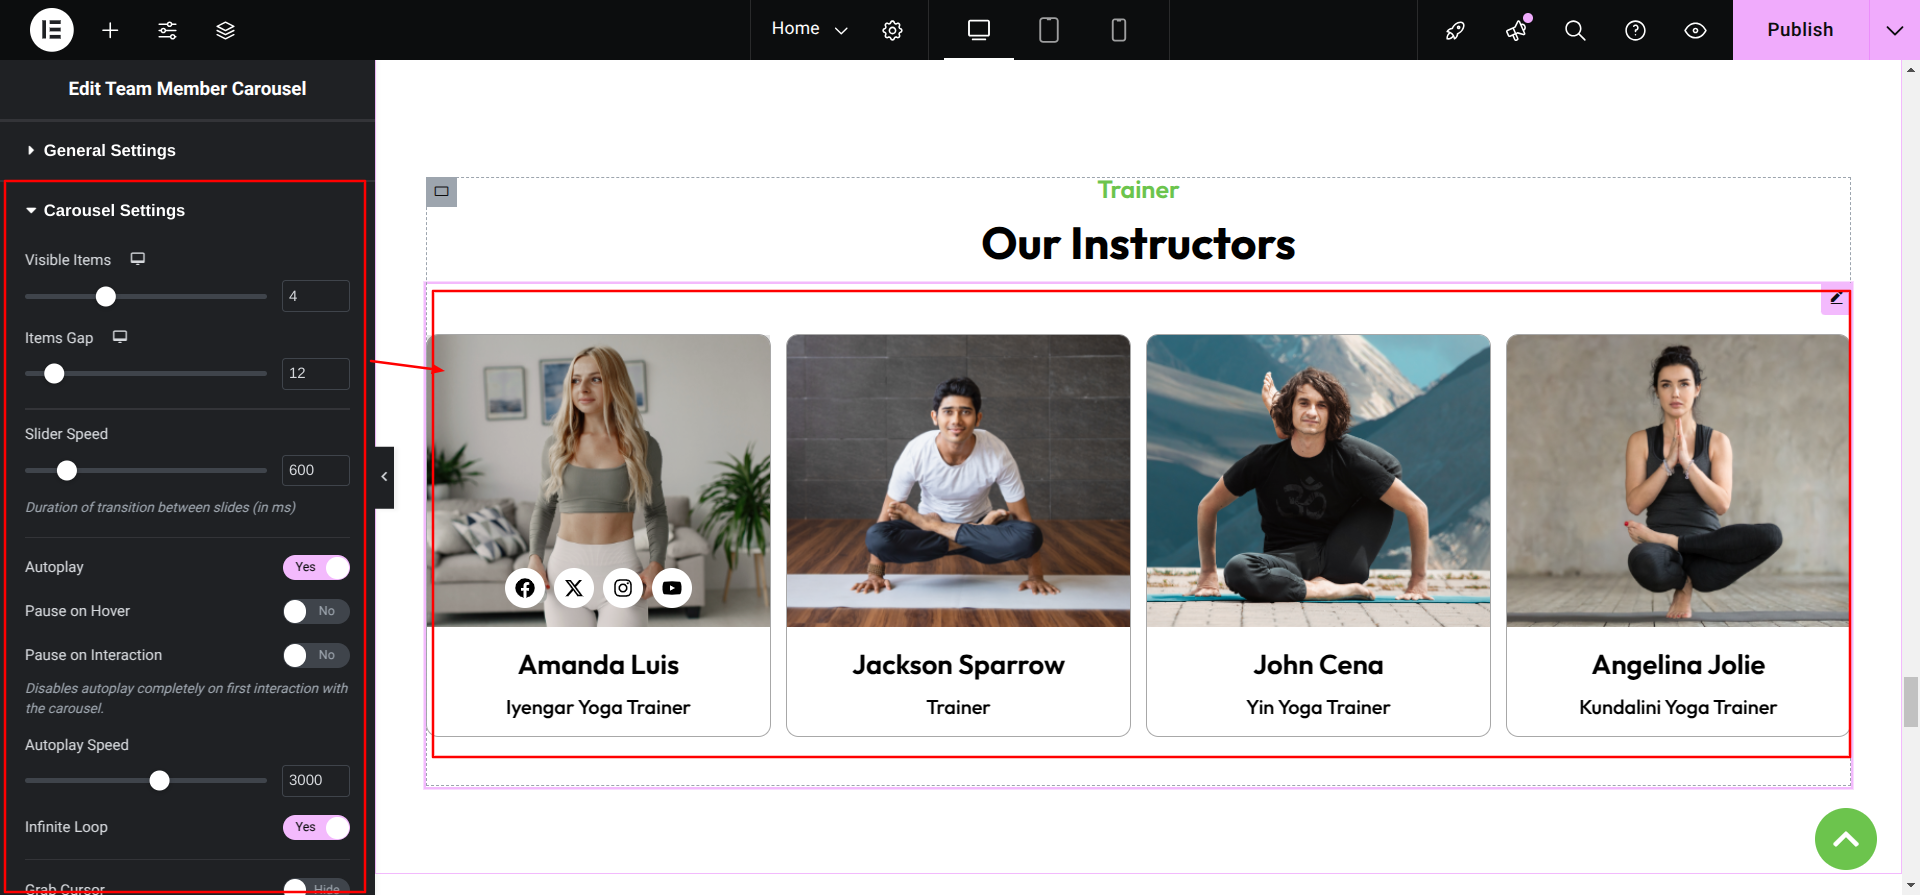The width and height of the screenshot is (1920, 895).
Task: Toggle the Grab Cursor switch
Action: coord(316,887)
